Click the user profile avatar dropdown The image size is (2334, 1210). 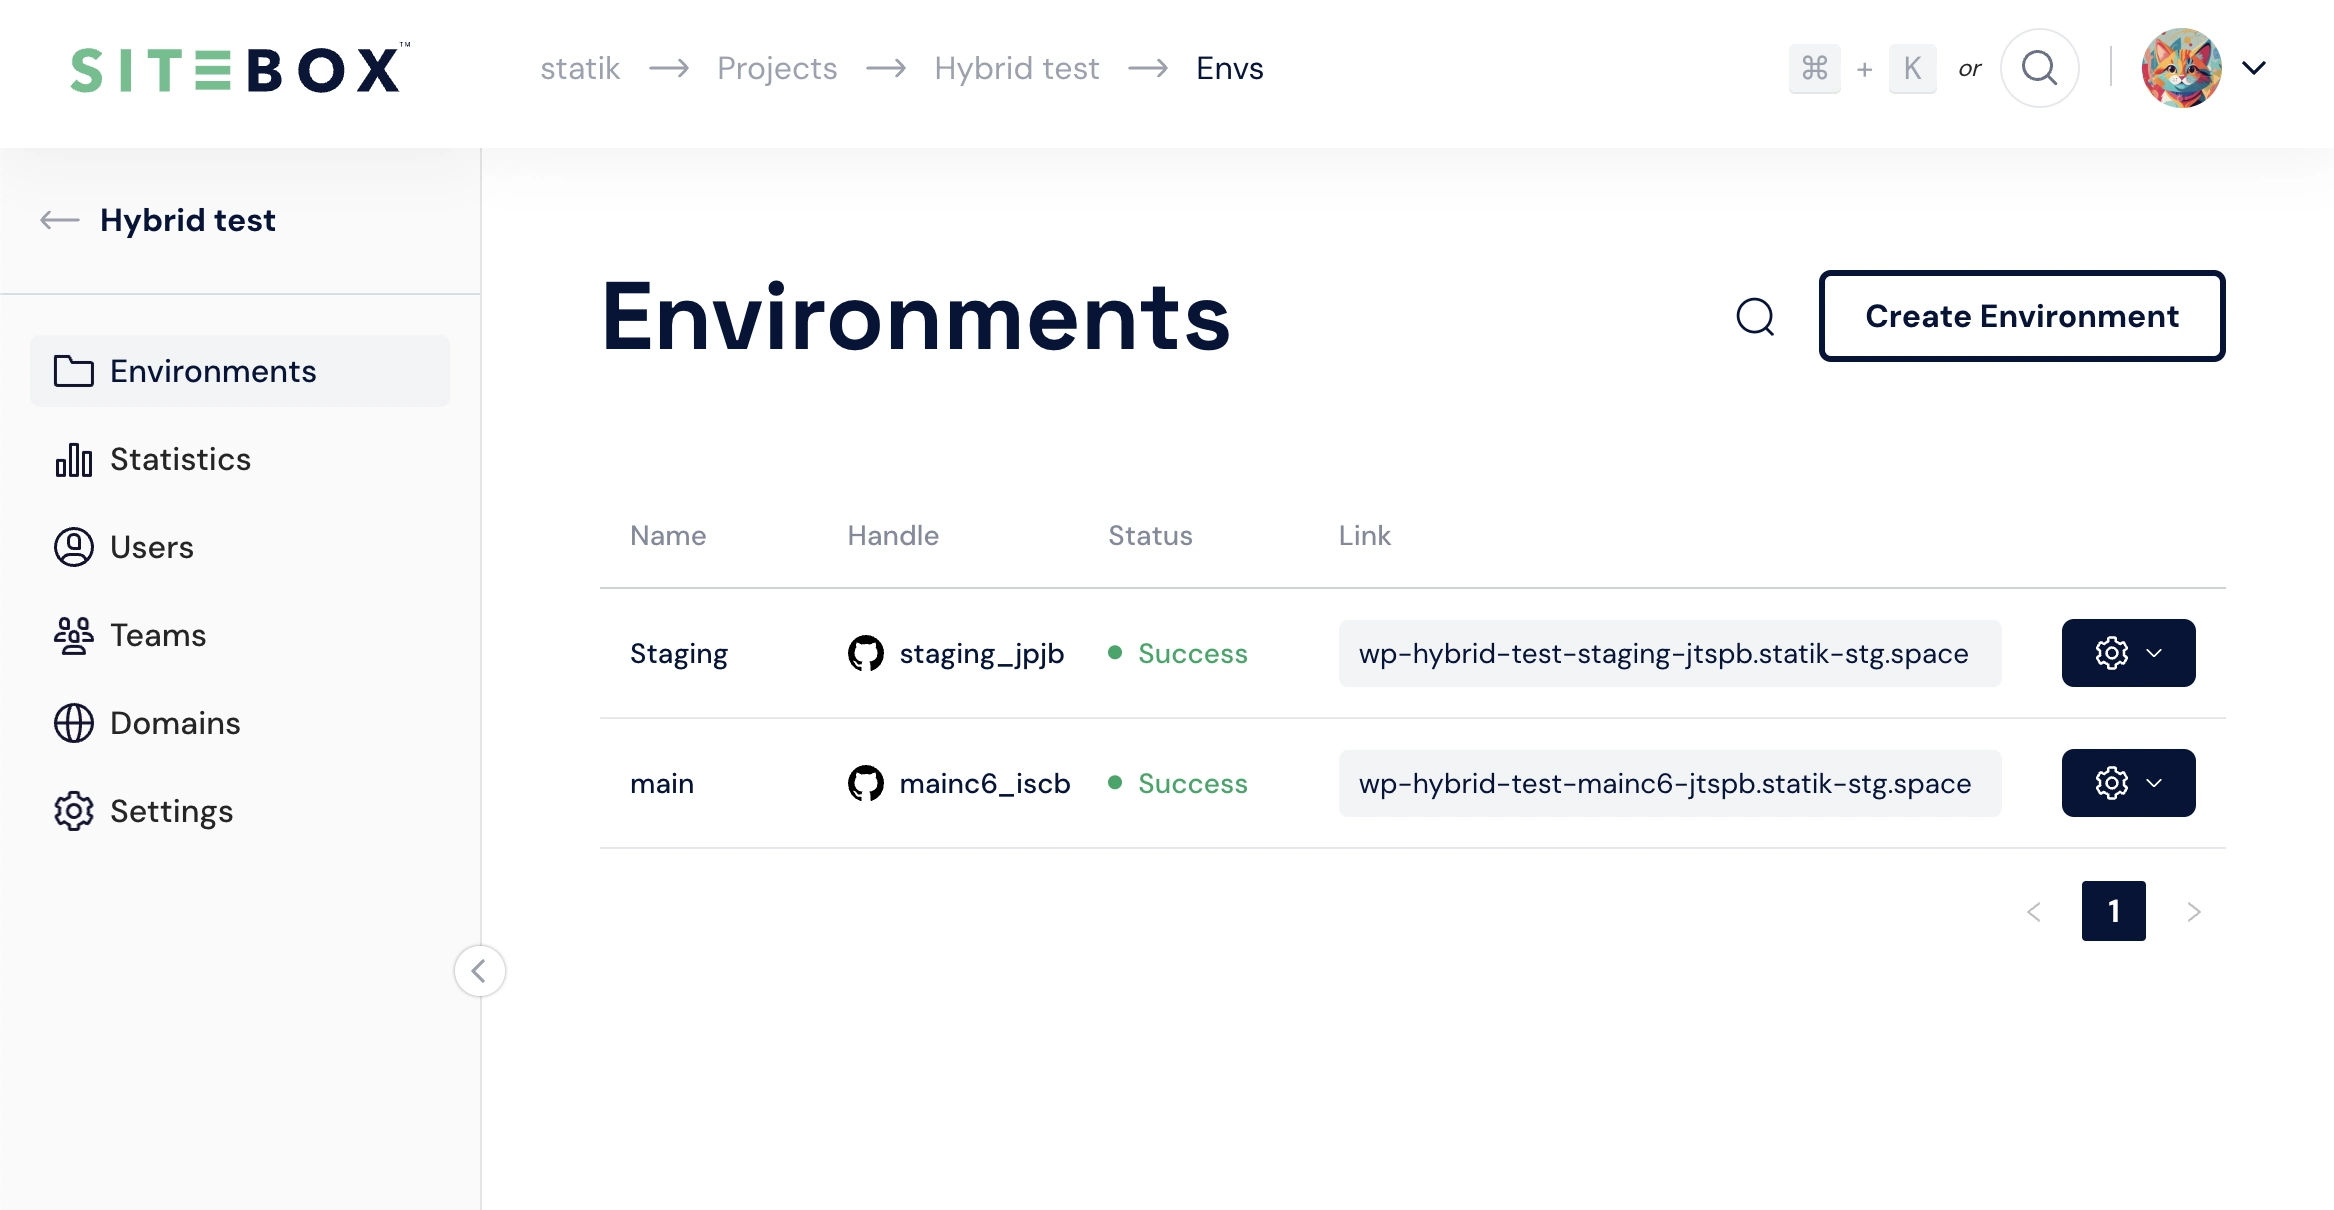(x=2204, y=66)
